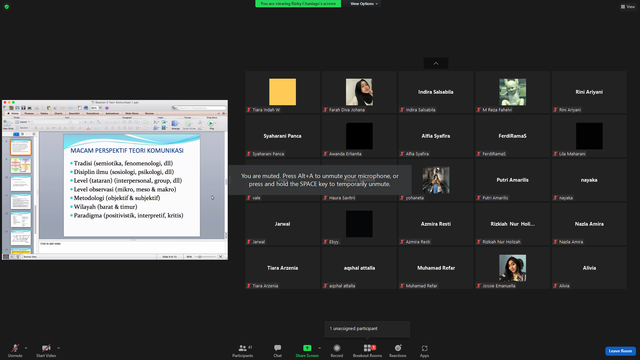Open the Review tab in PowerPoint
640x360 pixels.
[x=149, y=113]
